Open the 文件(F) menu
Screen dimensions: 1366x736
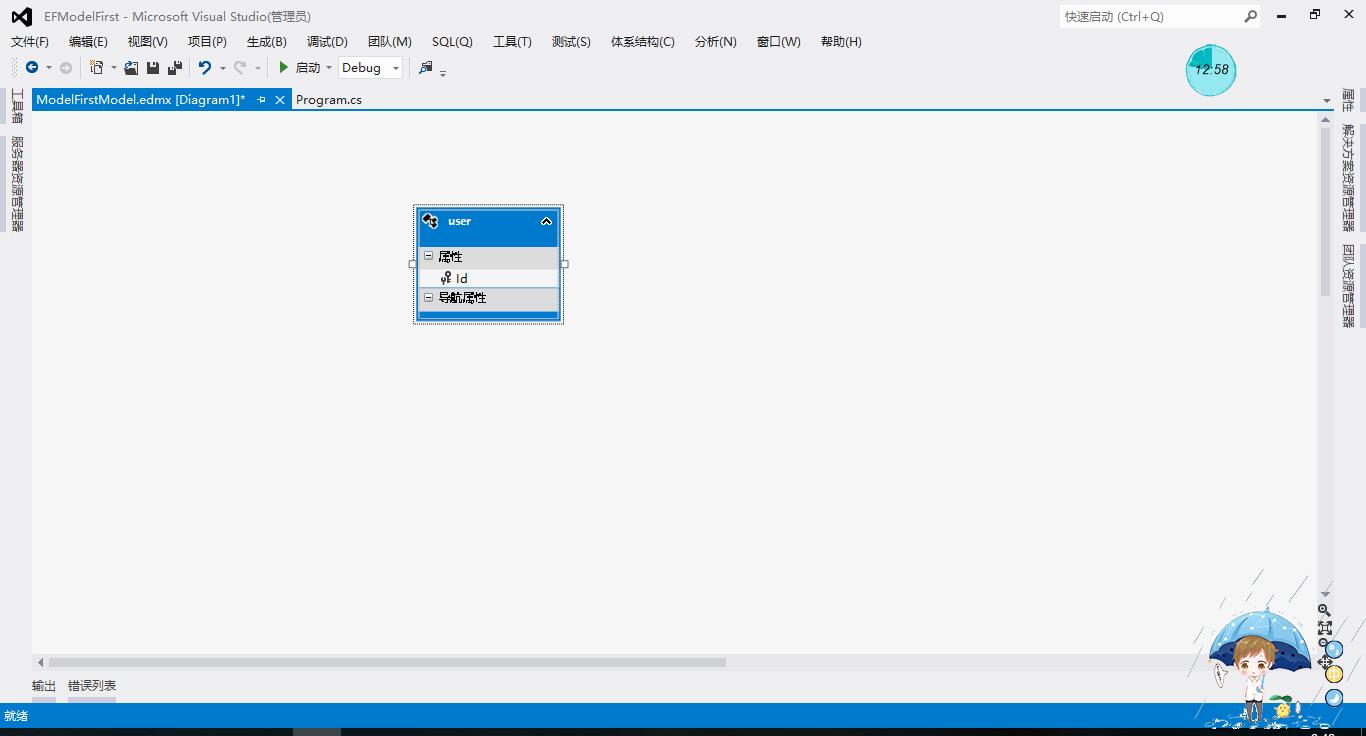(30, 41)
